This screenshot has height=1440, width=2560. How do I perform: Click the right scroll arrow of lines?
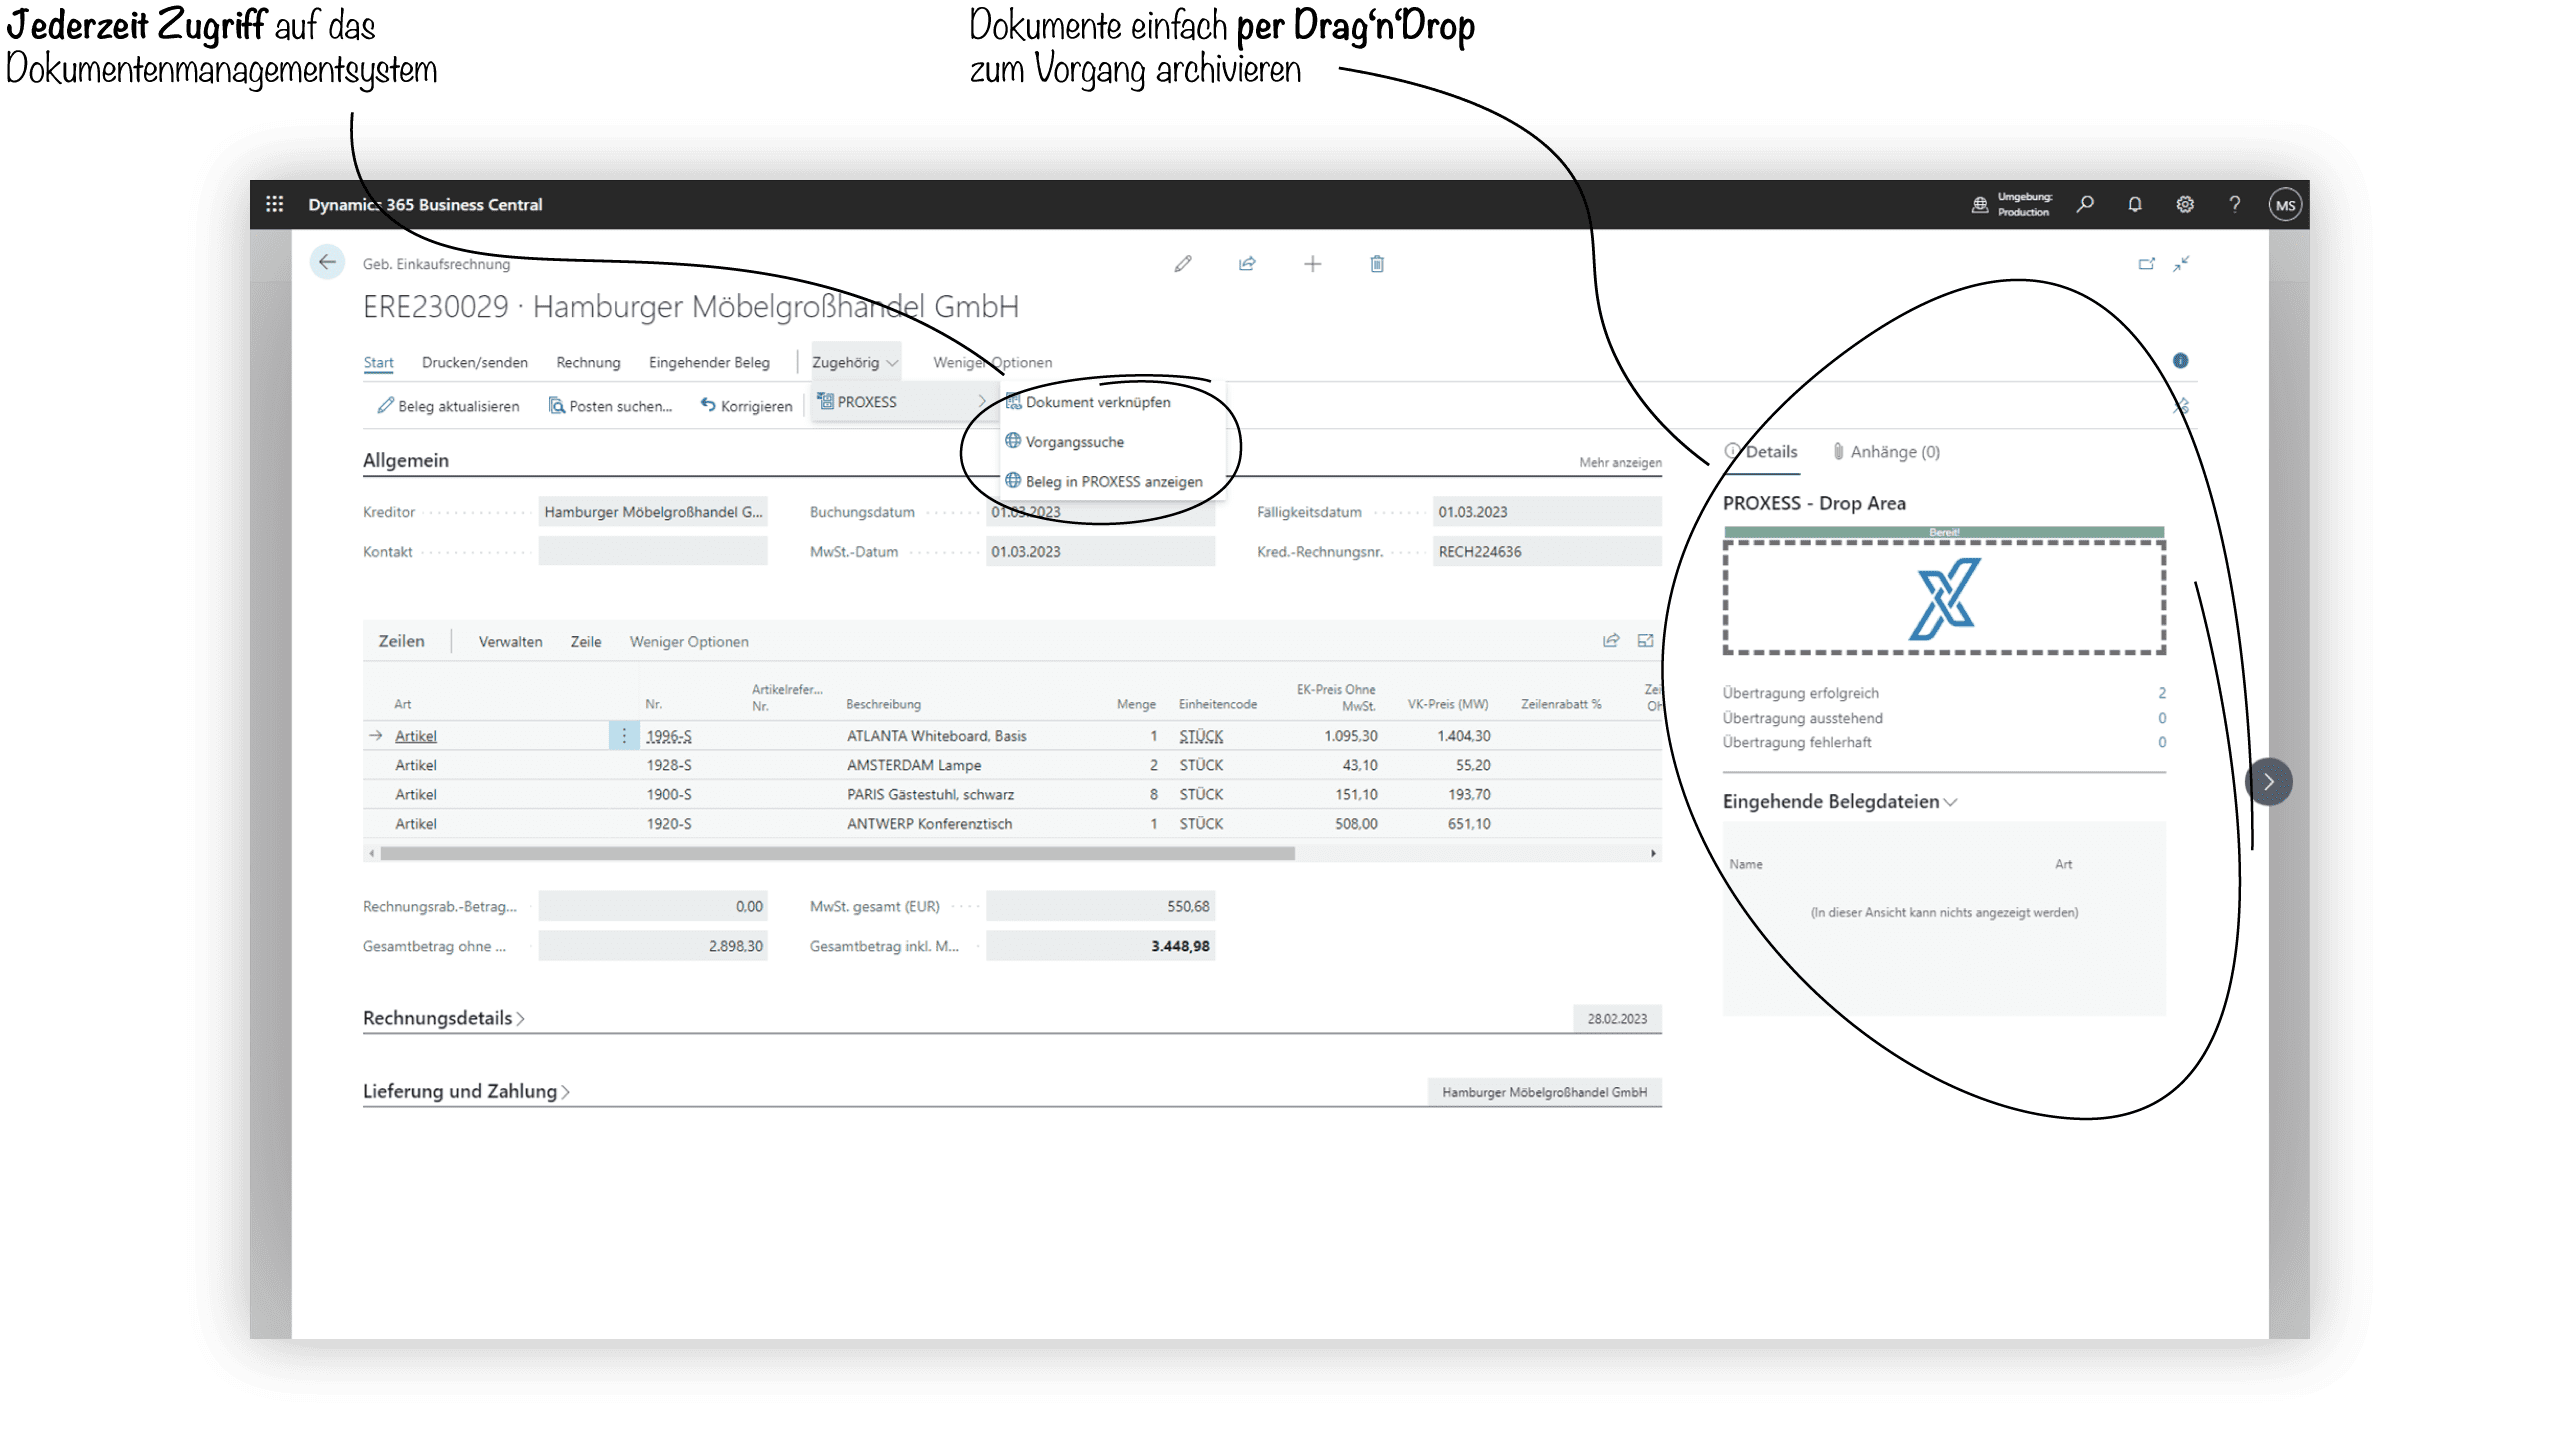1653,853
